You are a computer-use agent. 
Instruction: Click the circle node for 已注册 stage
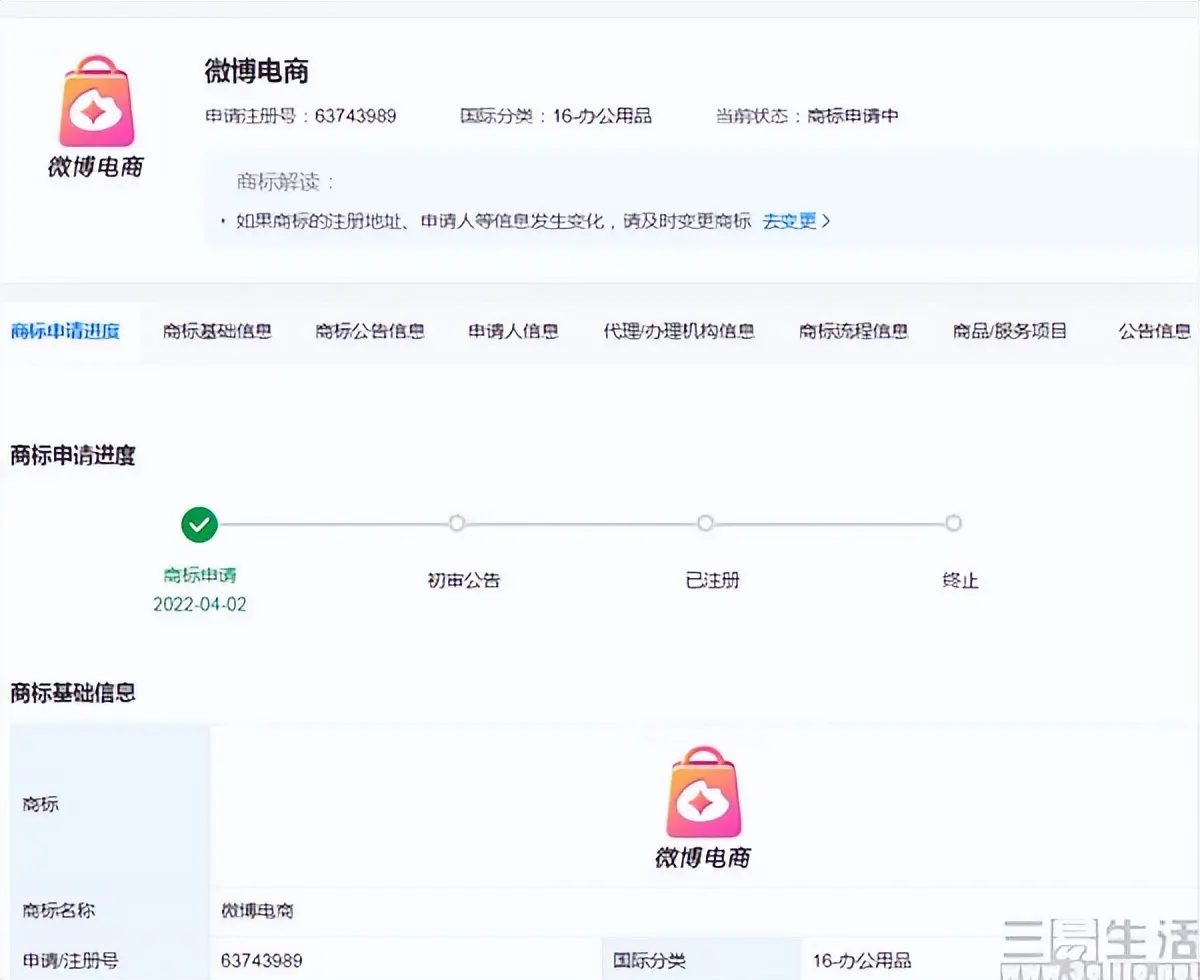[x=705, y=523]
